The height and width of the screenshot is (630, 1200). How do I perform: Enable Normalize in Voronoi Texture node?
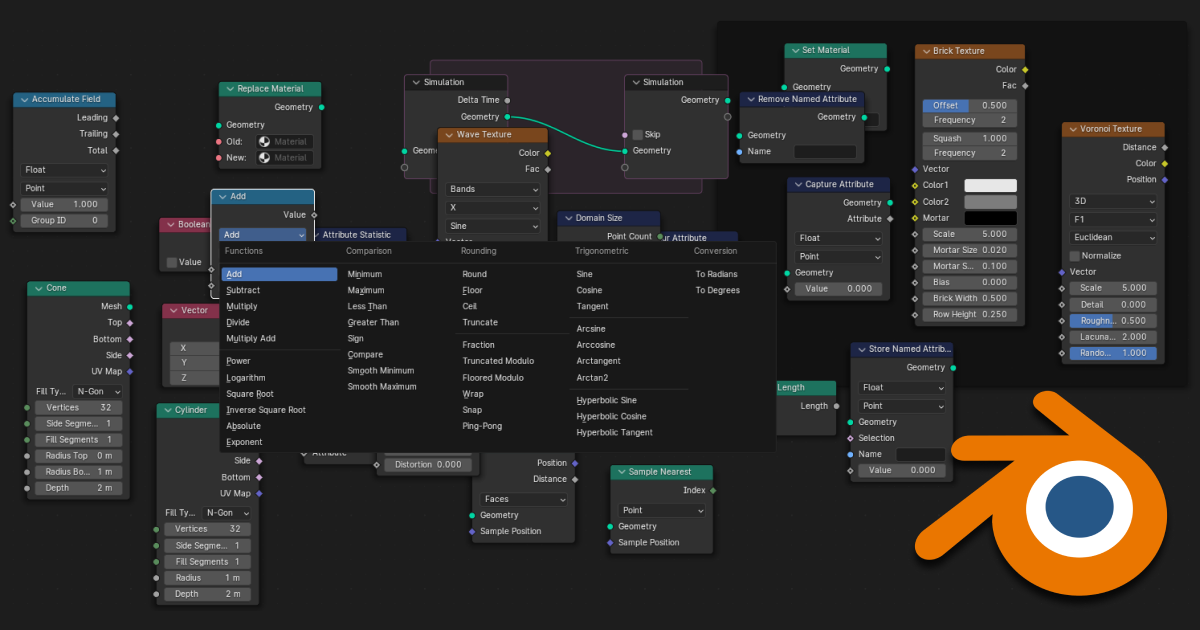pyautogui.click(x=1075, y=256)
